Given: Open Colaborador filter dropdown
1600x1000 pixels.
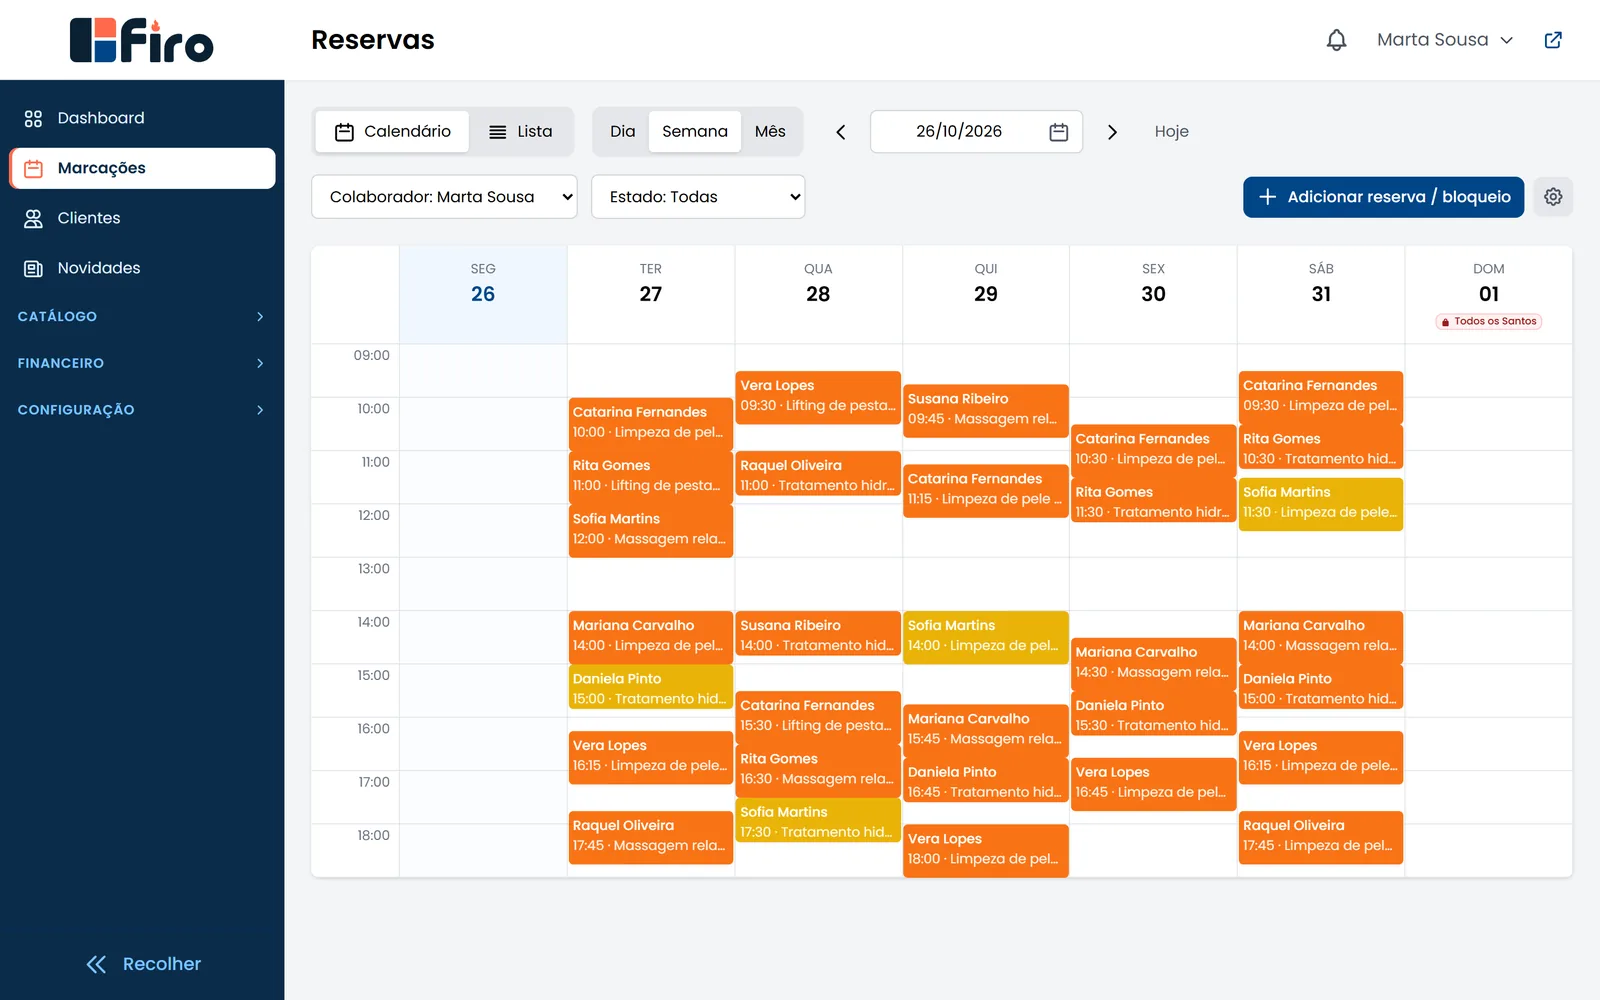Looking at the screenshot, I should (444, 197).
